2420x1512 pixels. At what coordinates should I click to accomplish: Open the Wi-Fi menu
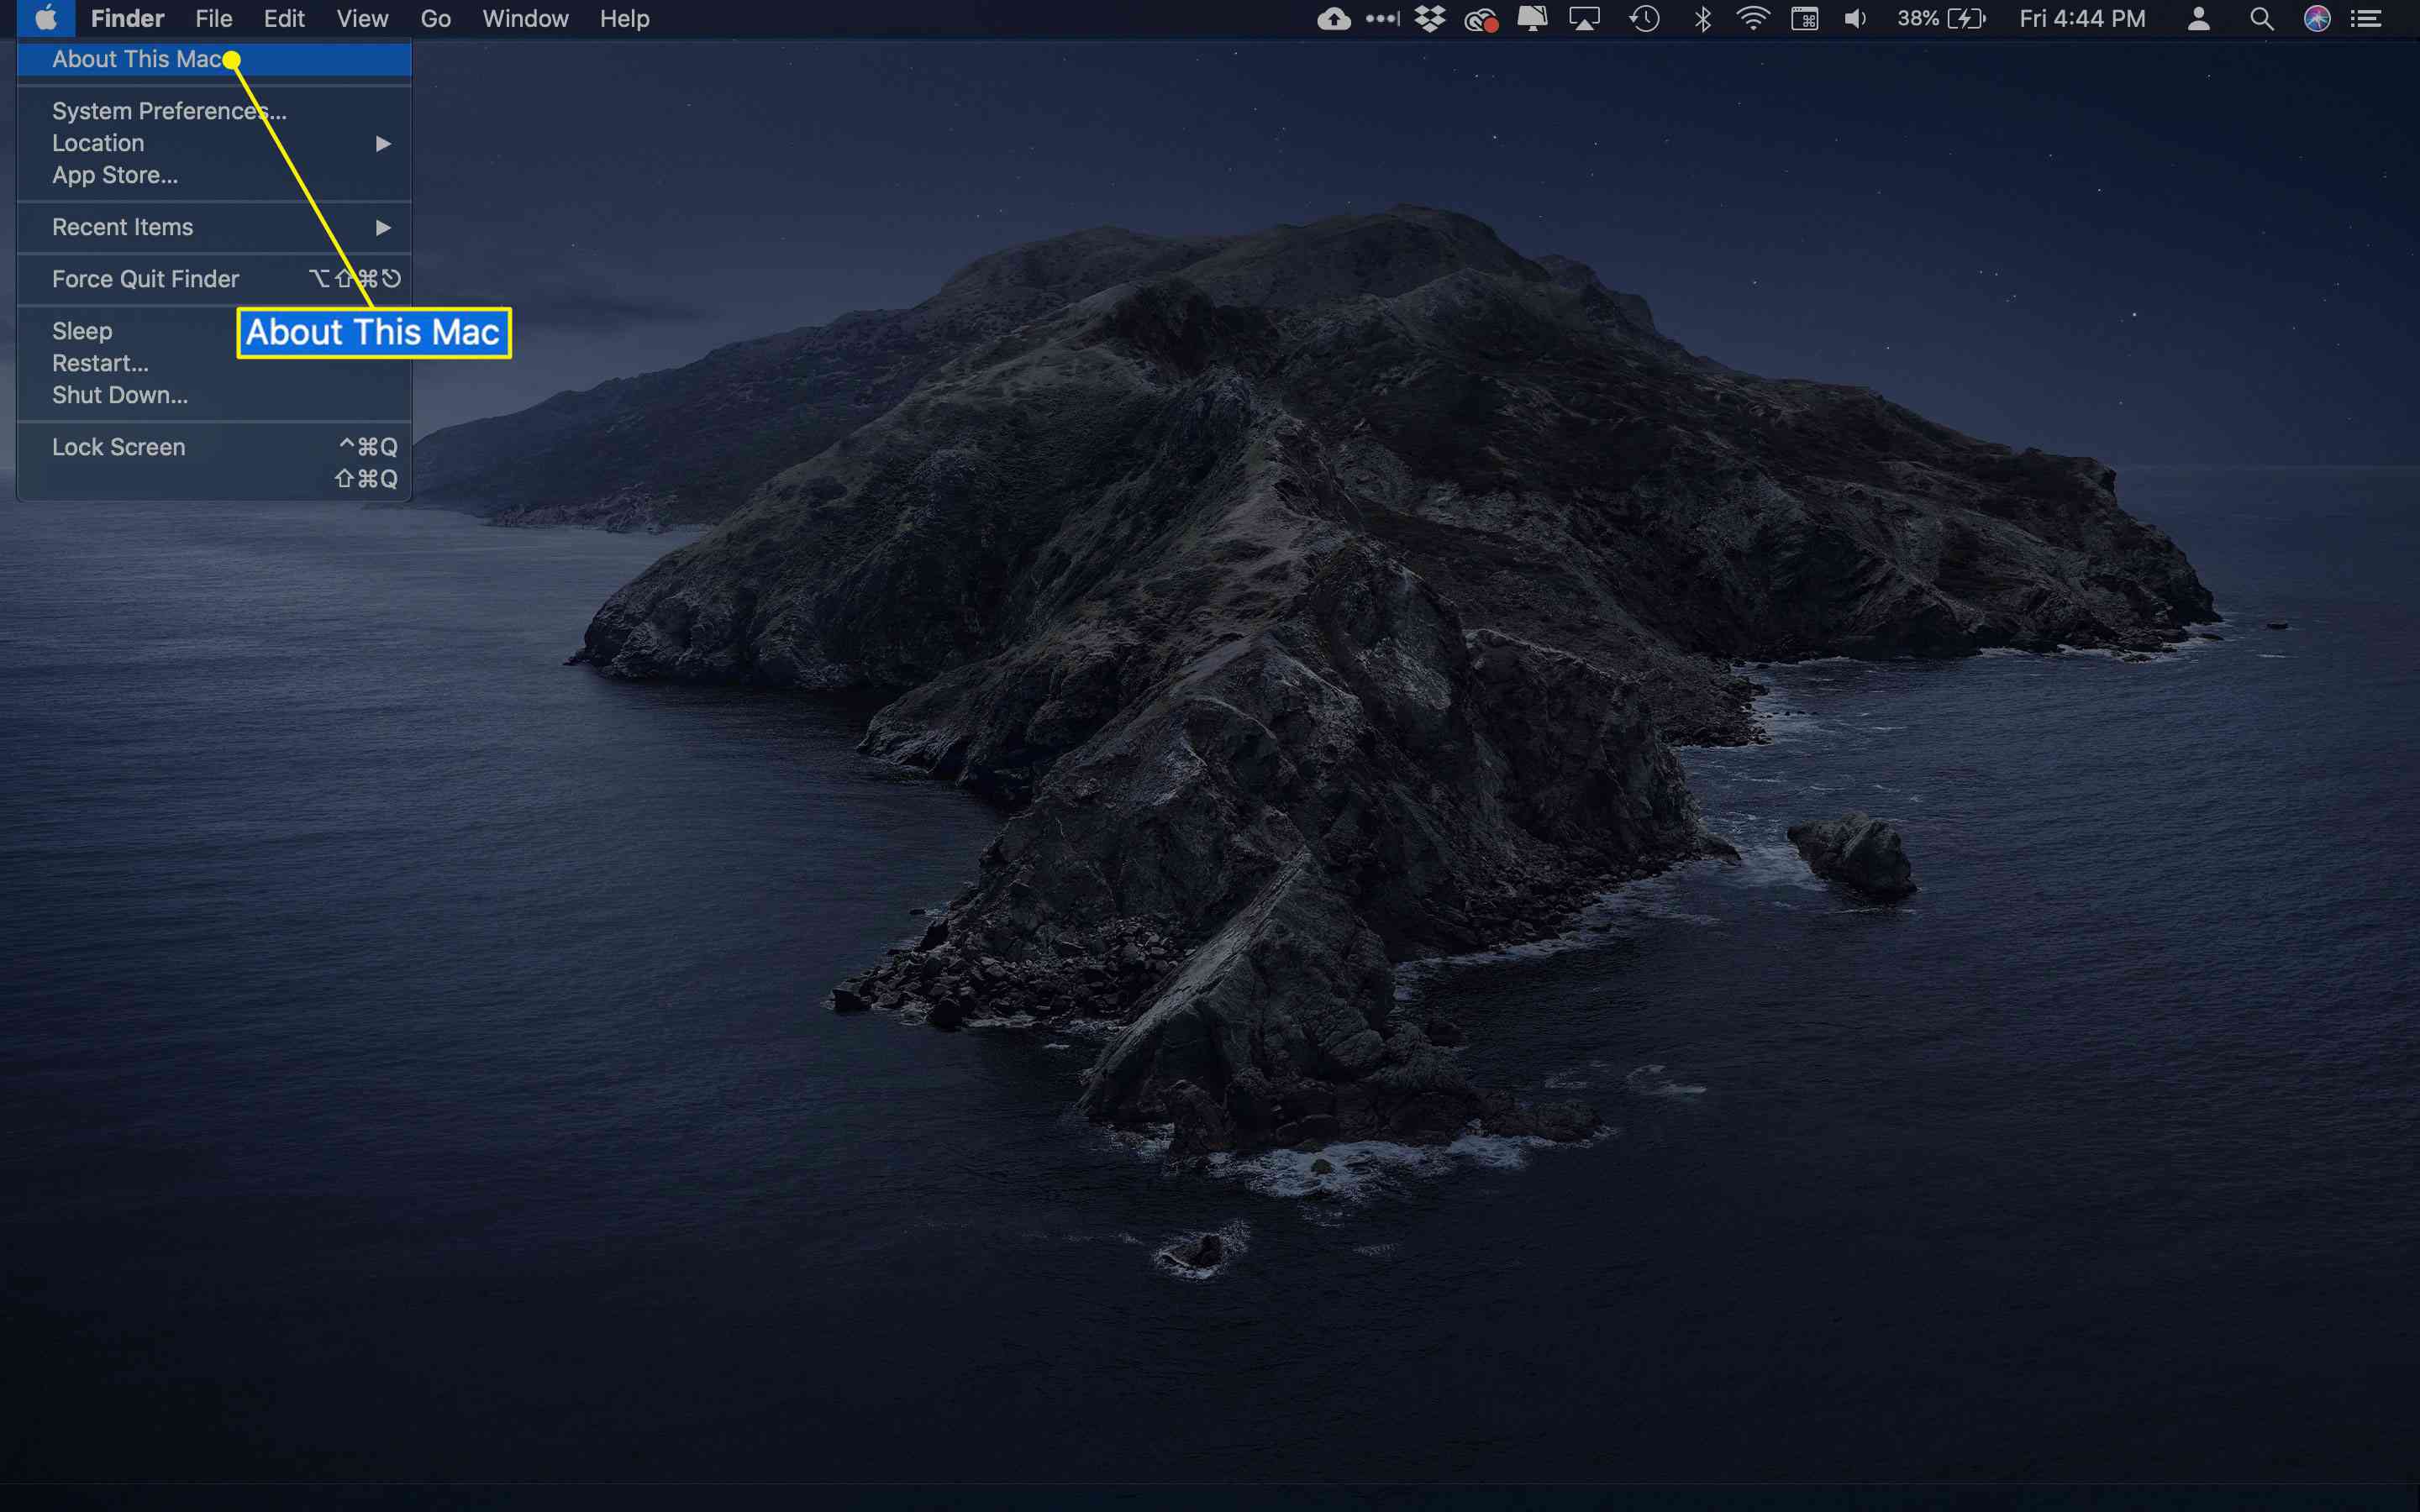click(x=1752, y=19)
